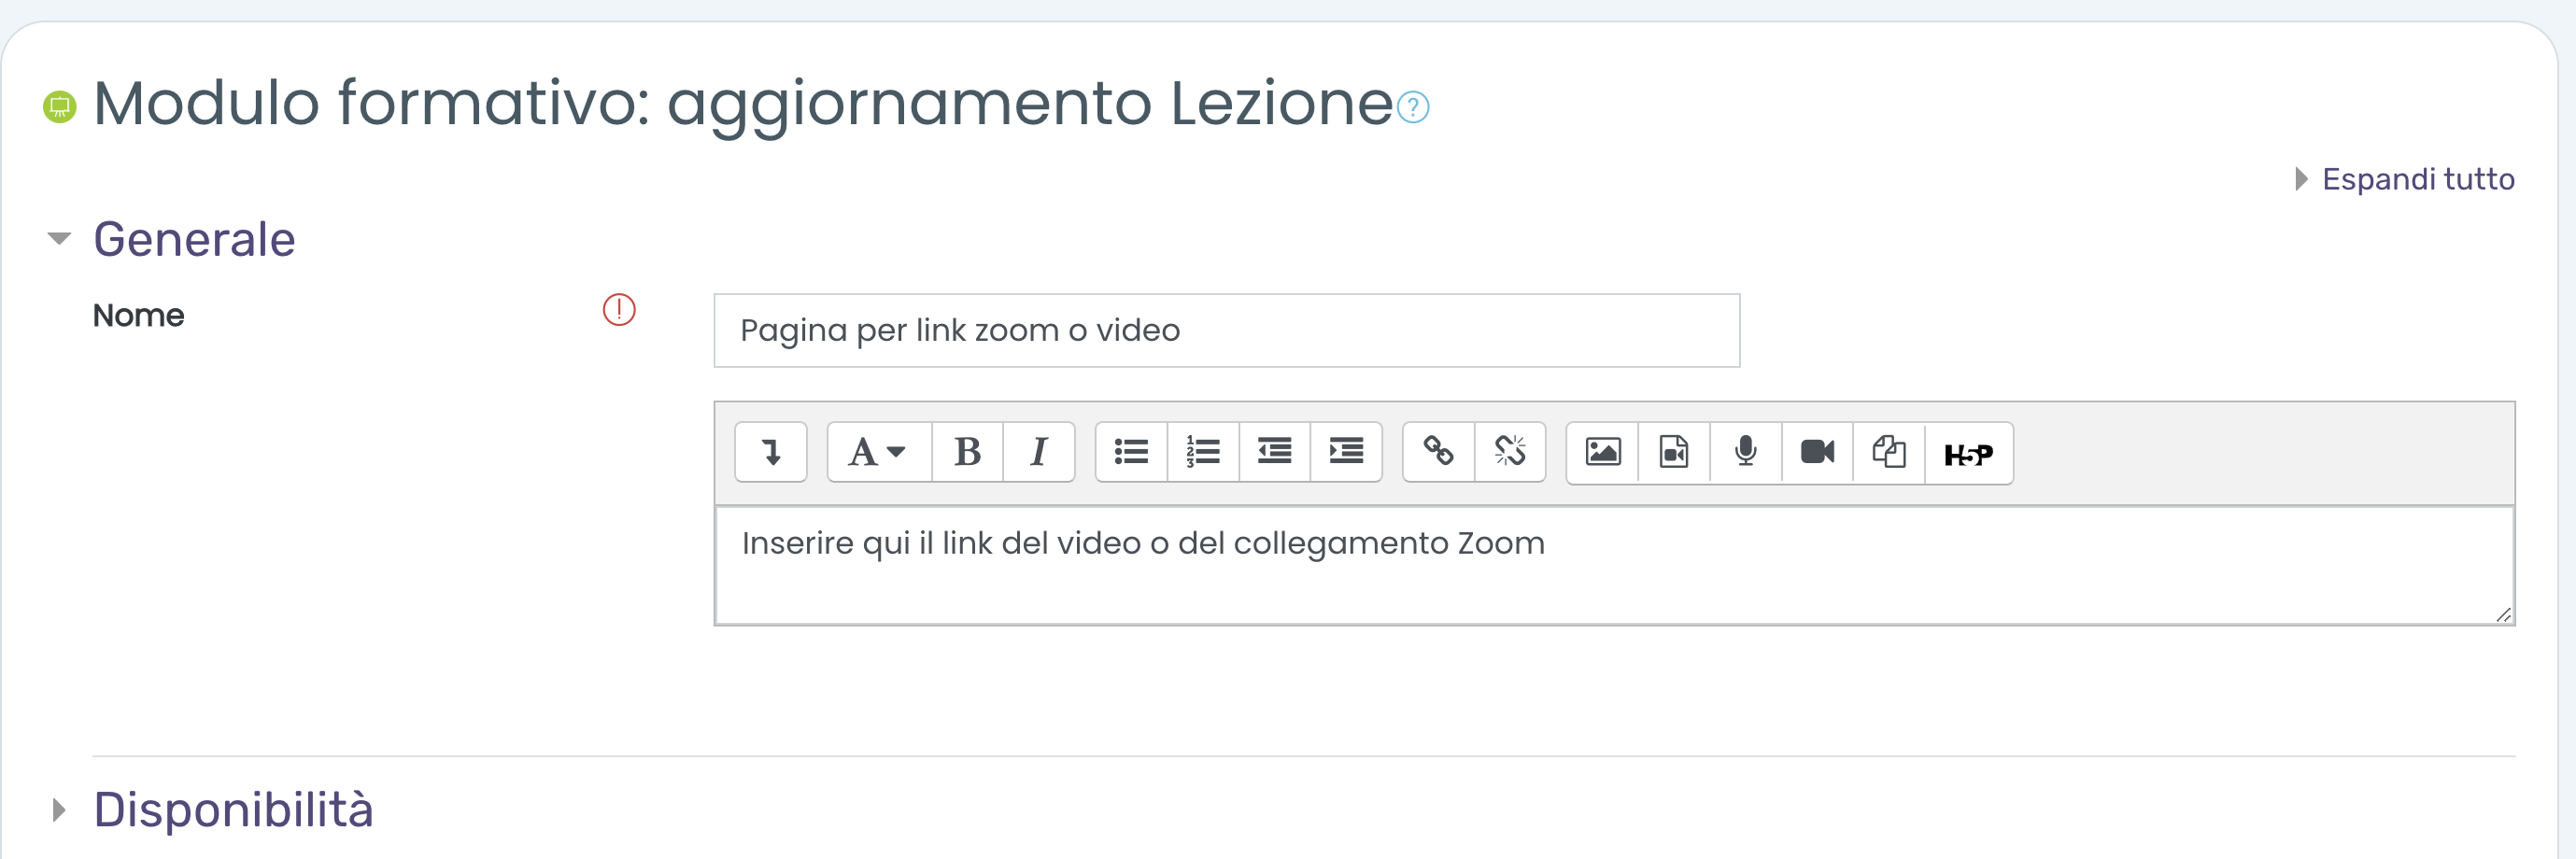Insert an ordered numbered list

click(x=1203, y=452)
